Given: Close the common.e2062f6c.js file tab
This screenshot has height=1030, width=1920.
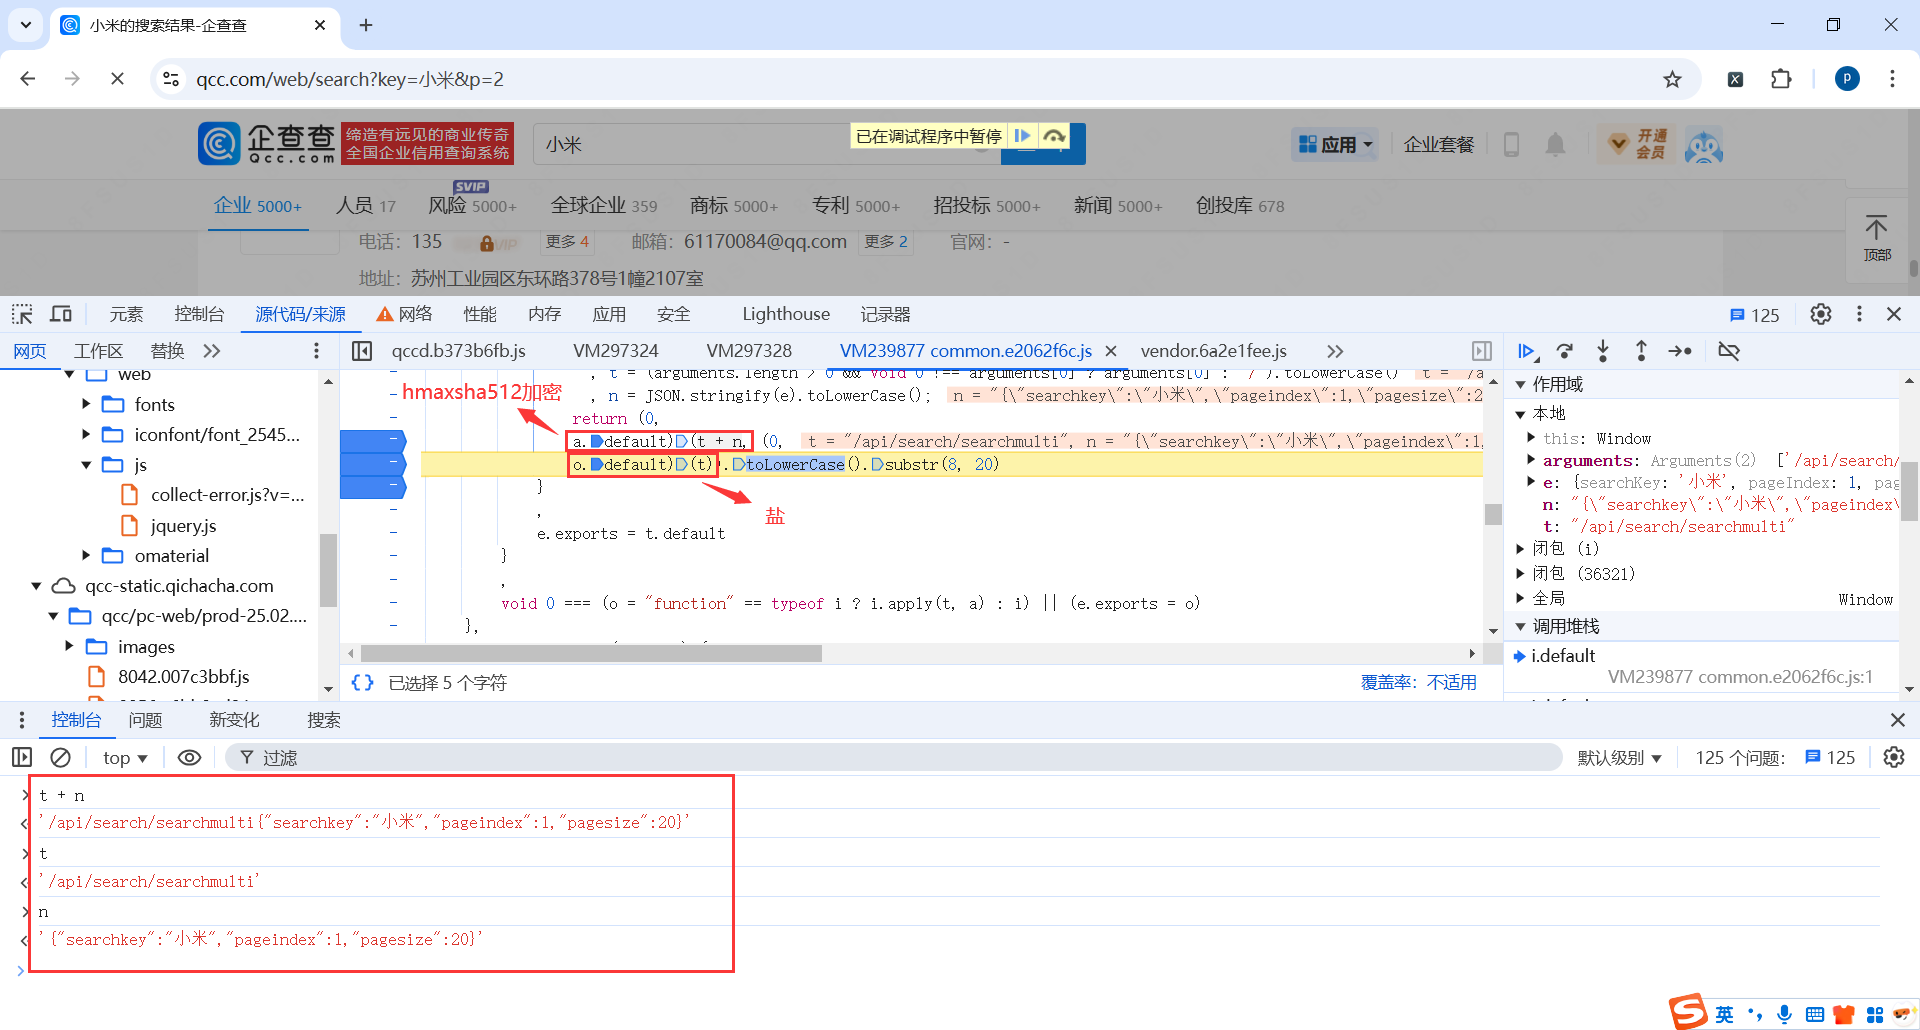Looking at the screenshot, I should 1111,351.
